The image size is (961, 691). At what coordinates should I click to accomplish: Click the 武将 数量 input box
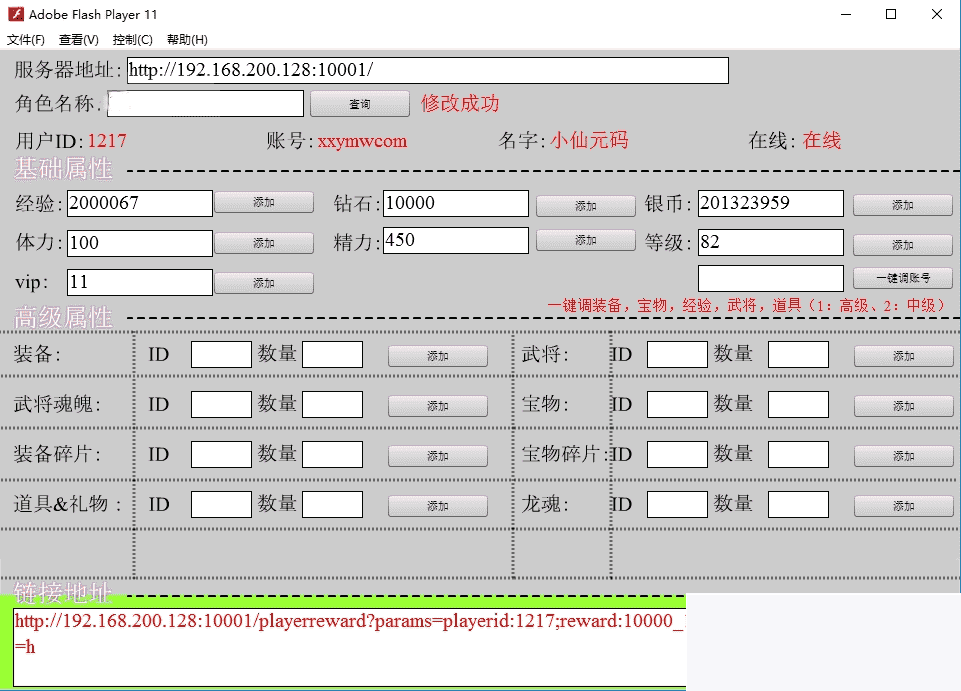pos(798,355)
